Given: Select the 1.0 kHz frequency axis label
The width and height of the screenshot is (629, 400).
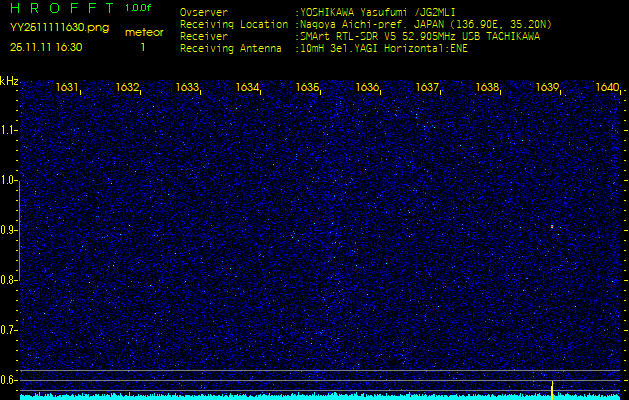Looking at the screenshot, I should click(x=9, y=180).
